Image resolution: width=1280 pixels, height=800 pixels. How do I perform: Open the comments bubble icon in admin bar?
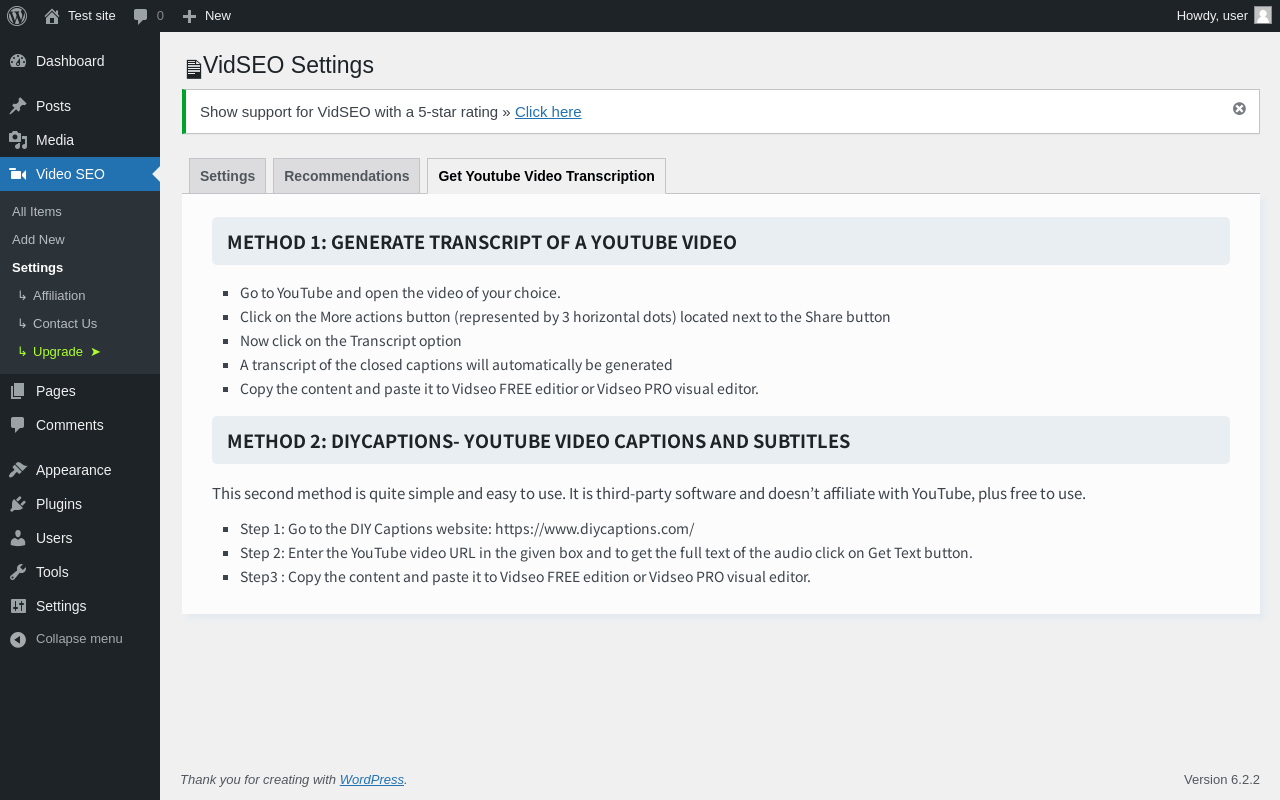click(x=141, y=16)
